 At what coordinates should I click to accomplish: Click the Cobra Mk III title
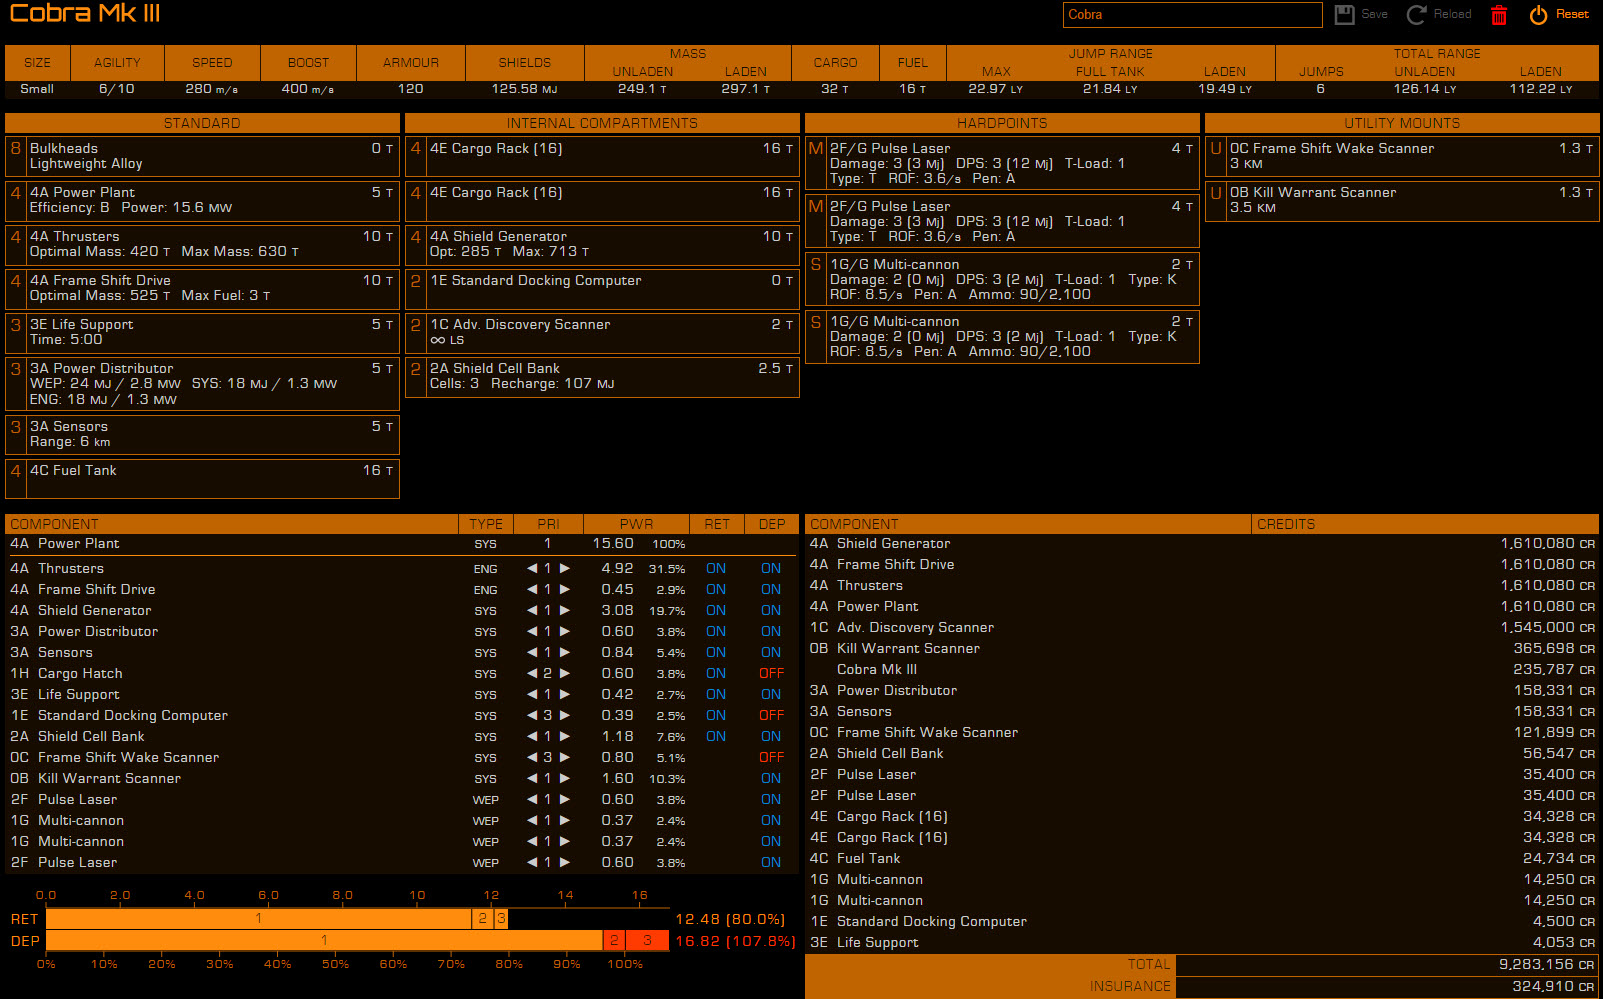coord(85,13)
